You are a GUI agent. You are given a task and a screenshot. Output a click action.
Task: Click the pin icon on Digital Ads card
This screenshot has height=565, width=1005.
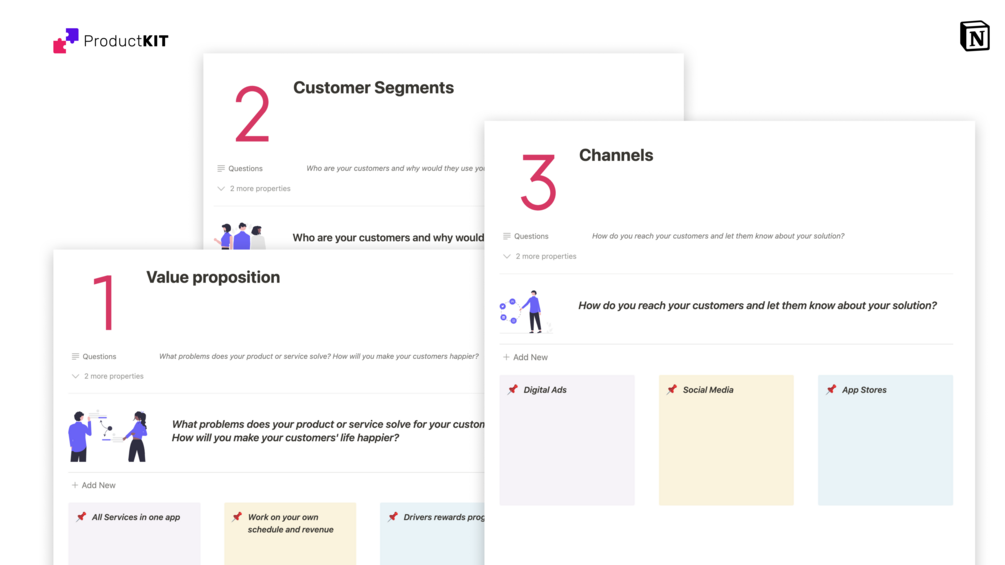pos(513,390)
